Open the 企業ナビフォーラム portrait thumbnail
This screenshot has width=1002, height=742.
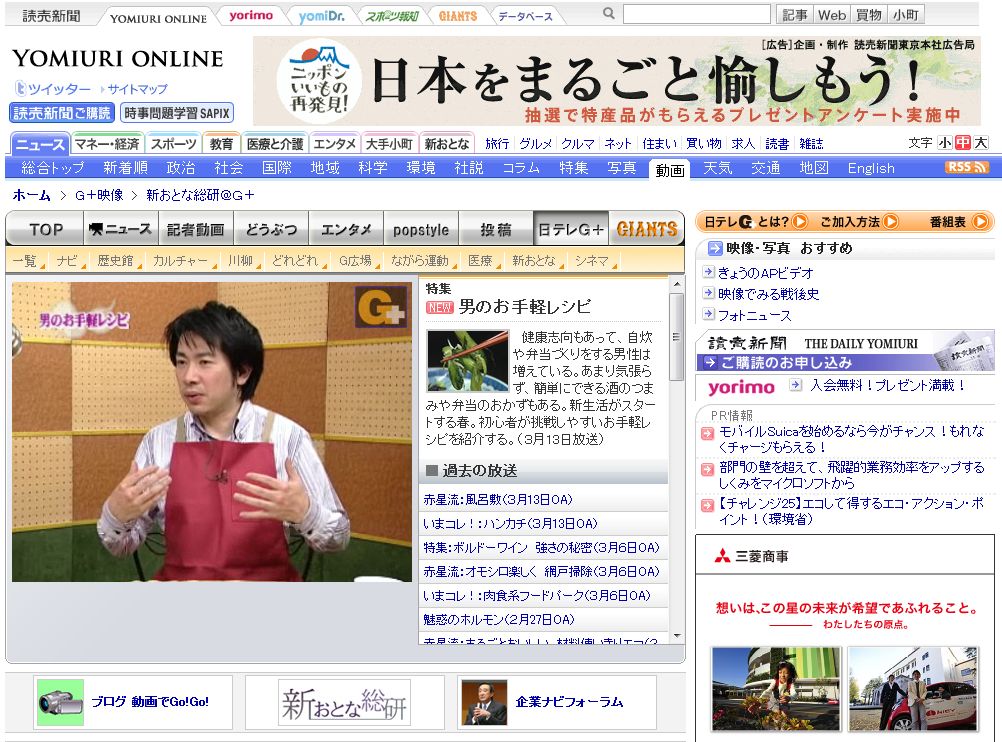tap(484, 702)
